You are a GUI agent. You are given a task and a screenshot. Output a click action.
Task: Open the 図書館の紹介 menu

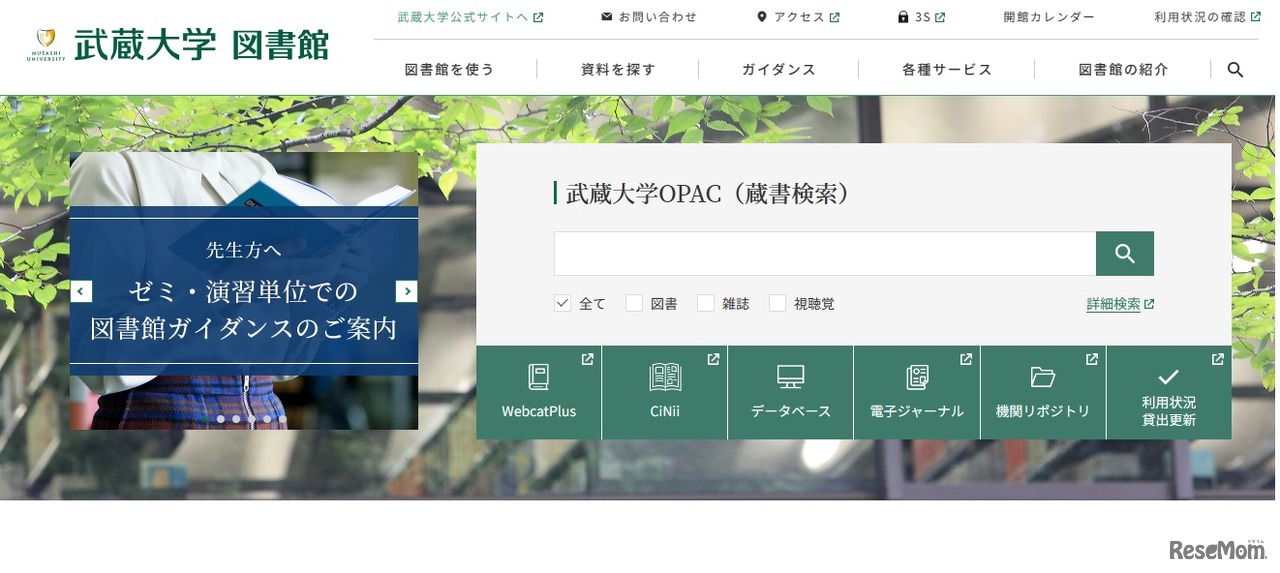click(1123, 69)
